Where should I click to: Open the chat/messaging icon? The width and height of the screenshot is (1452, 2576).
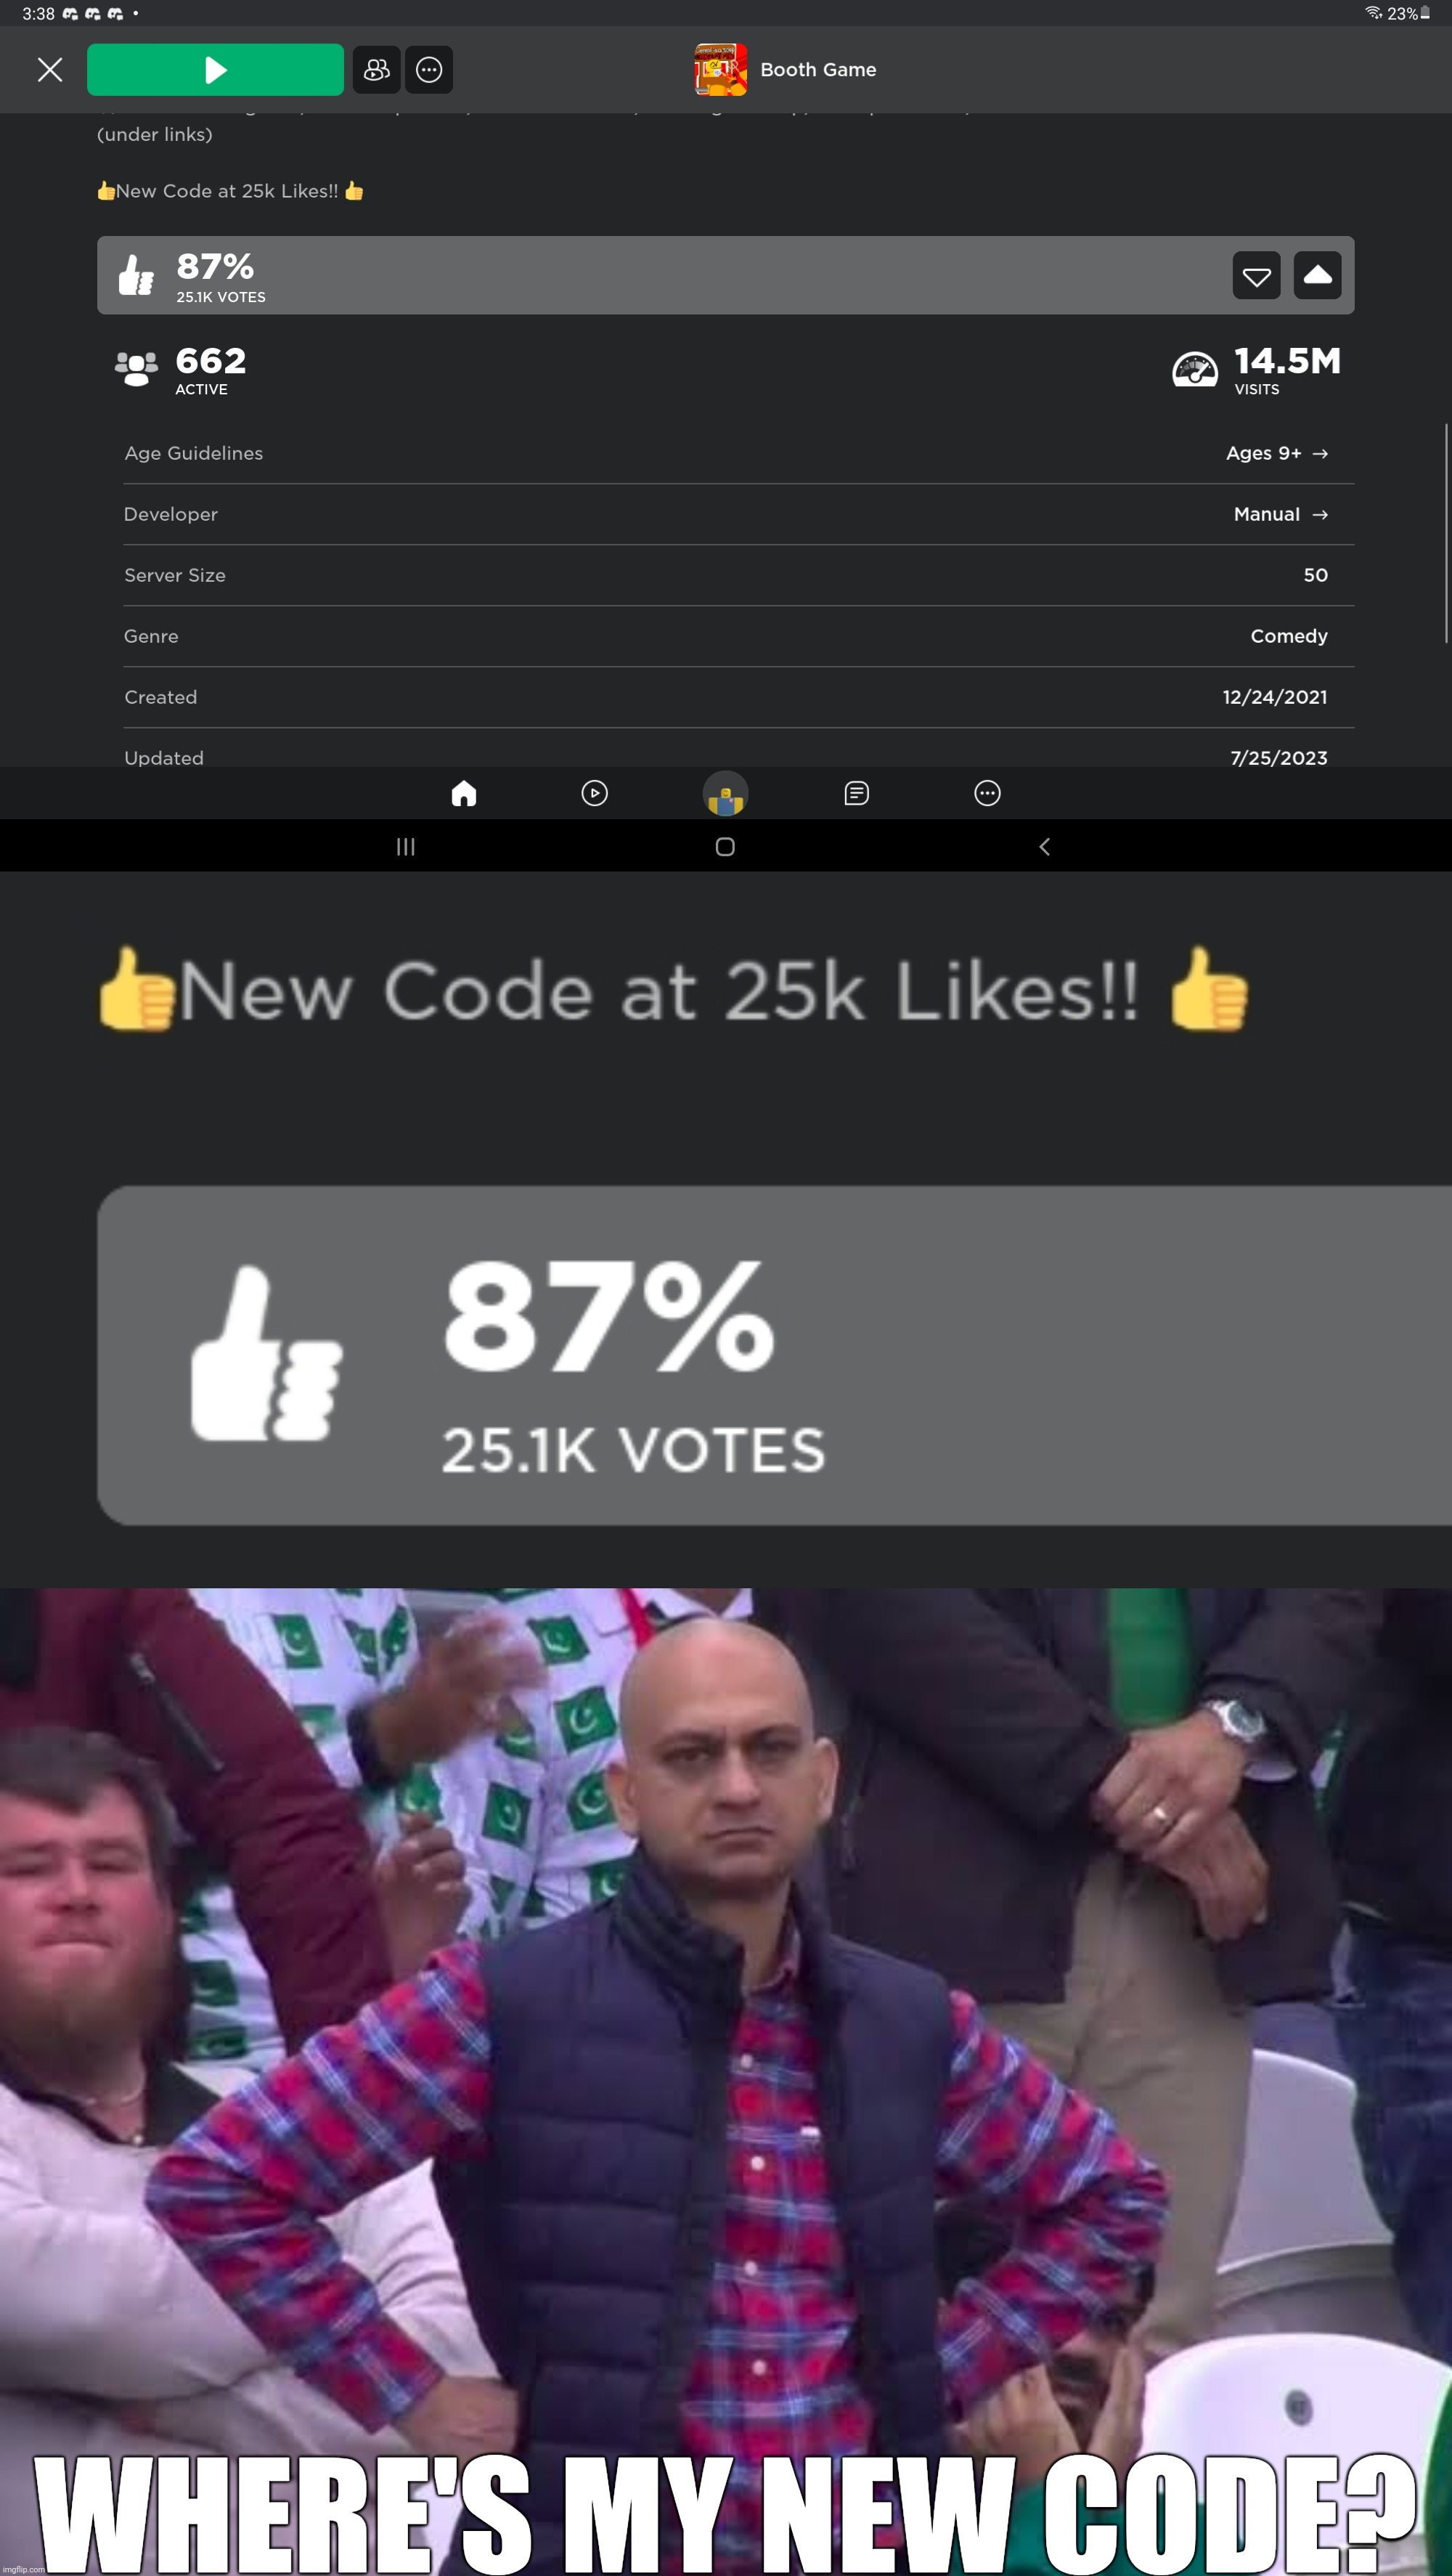point(856,791)
